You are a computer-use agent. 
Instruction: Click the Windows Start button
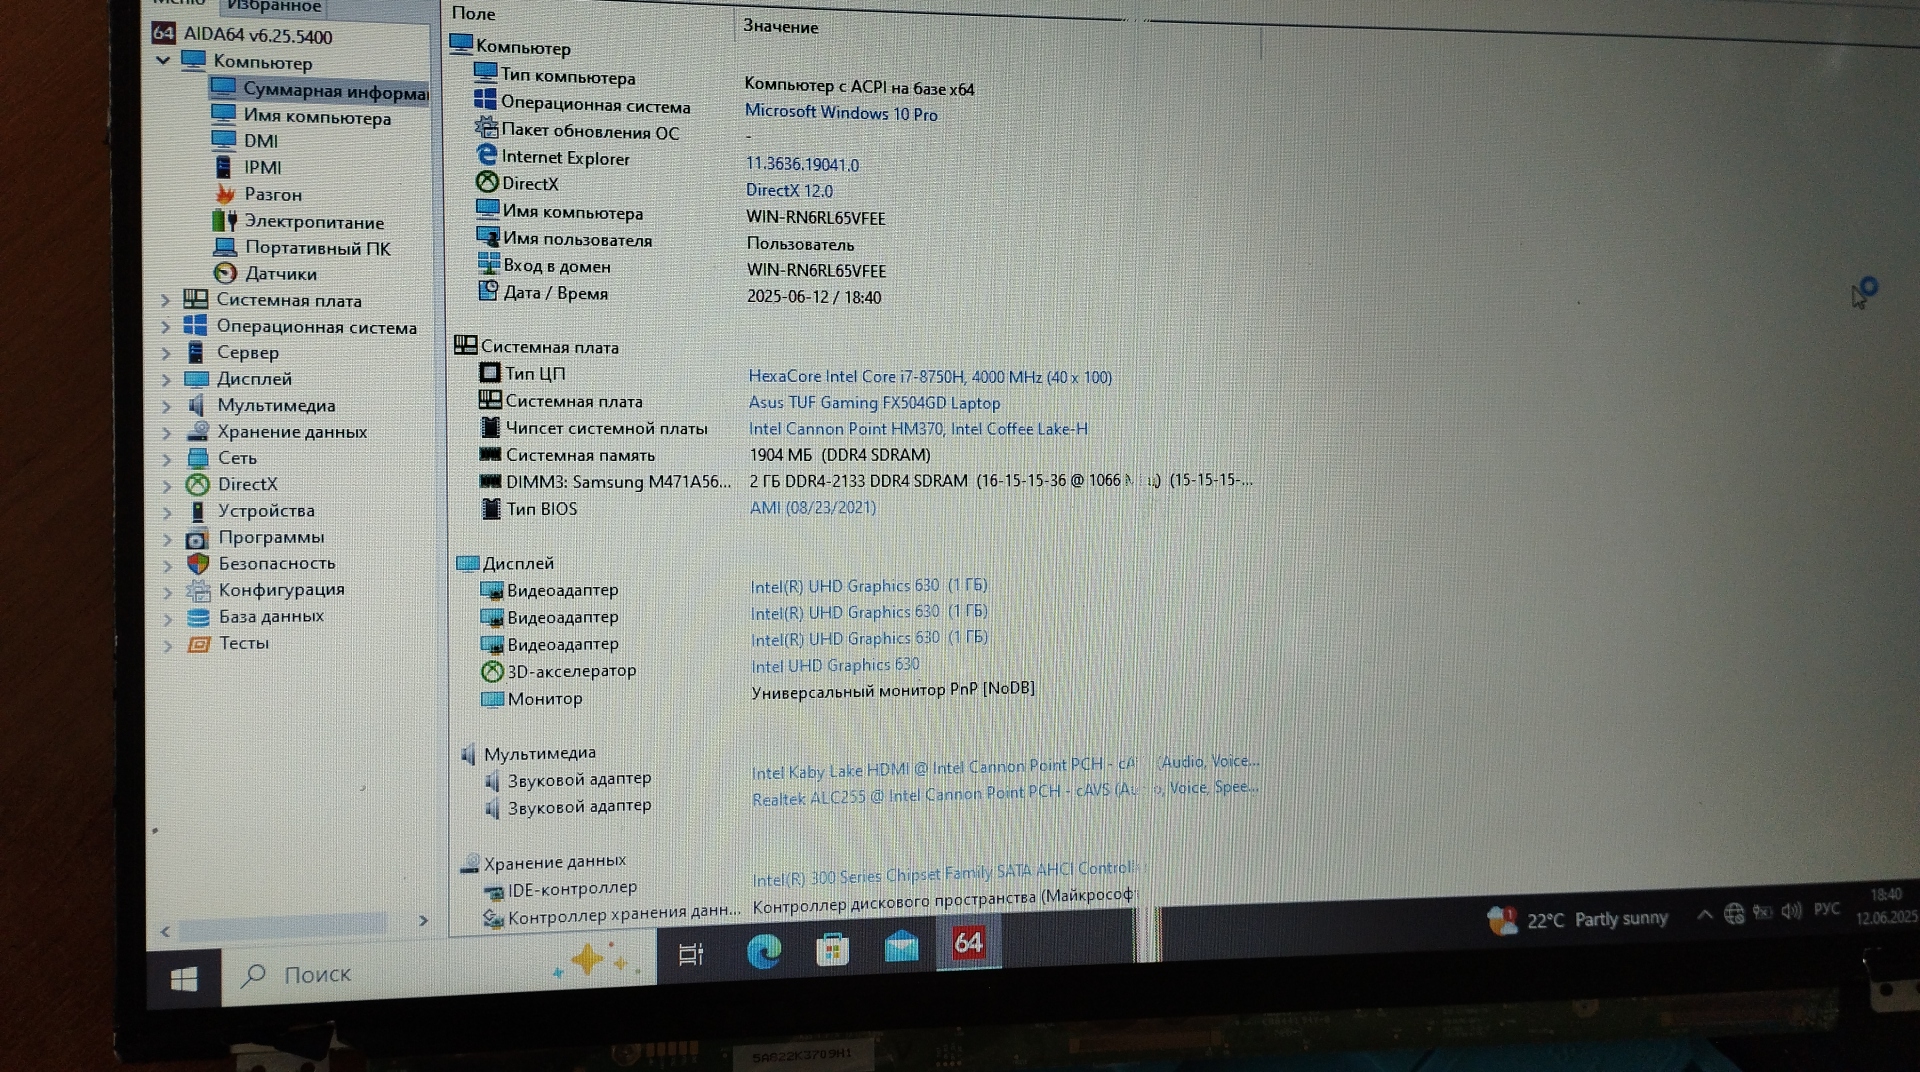[184, 980]
